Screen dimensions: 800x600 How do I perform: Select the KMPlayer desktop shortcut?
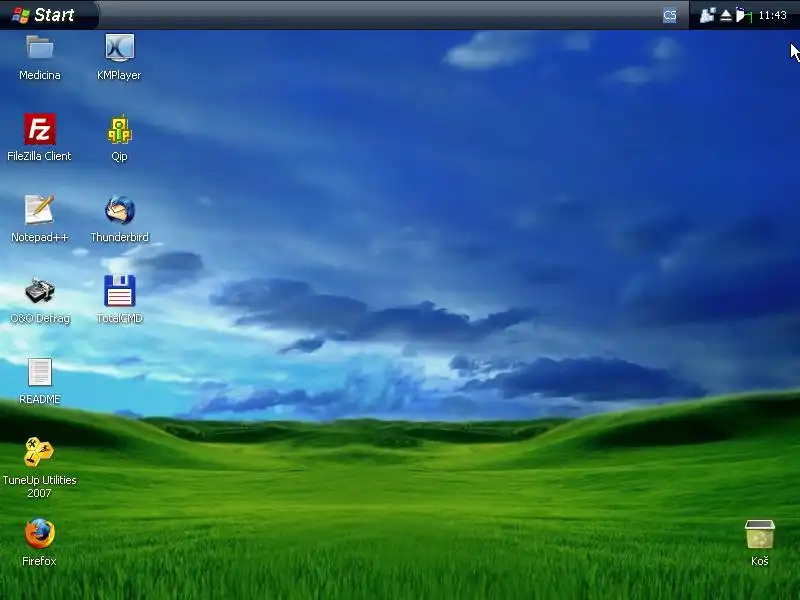[x=119, y=48]
